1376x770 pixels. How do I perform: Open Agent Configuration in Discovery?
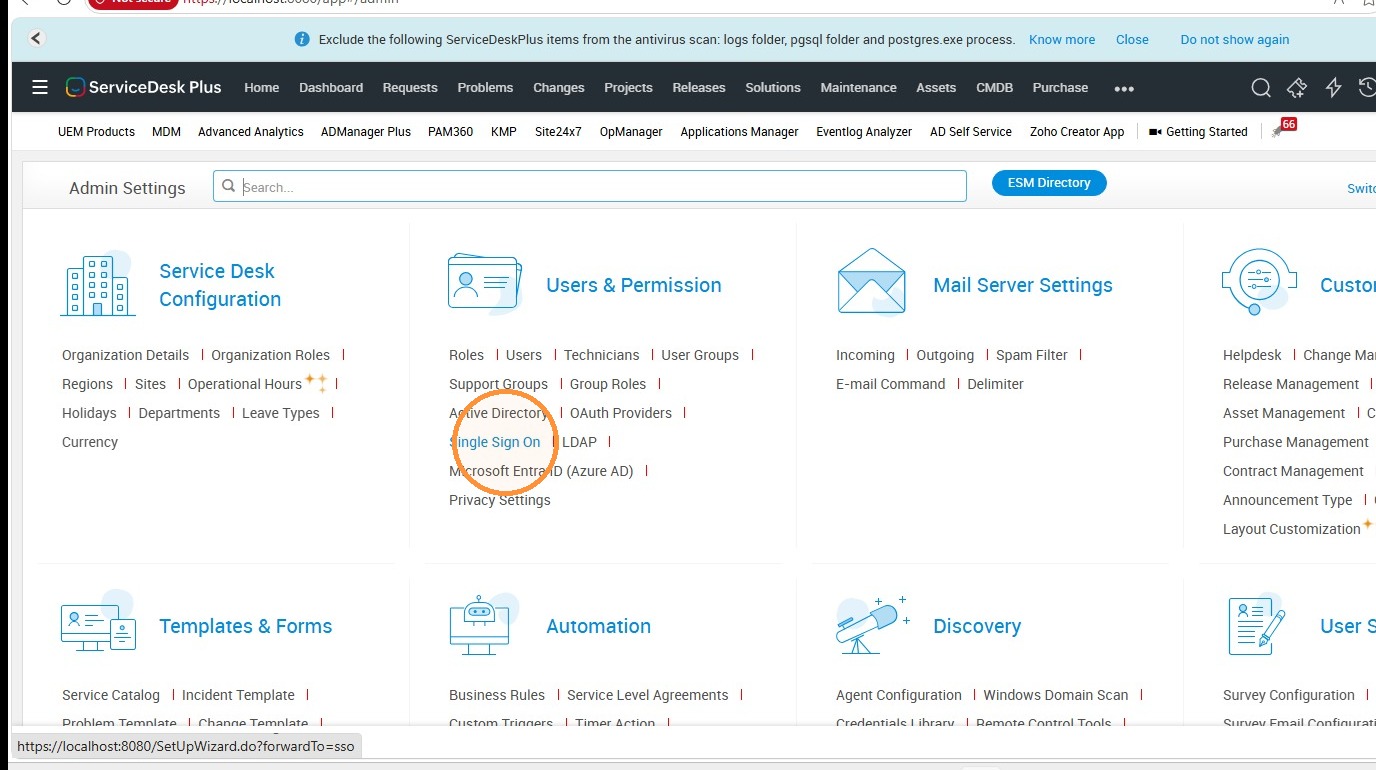pyautogui.click(x=899, y=695)
